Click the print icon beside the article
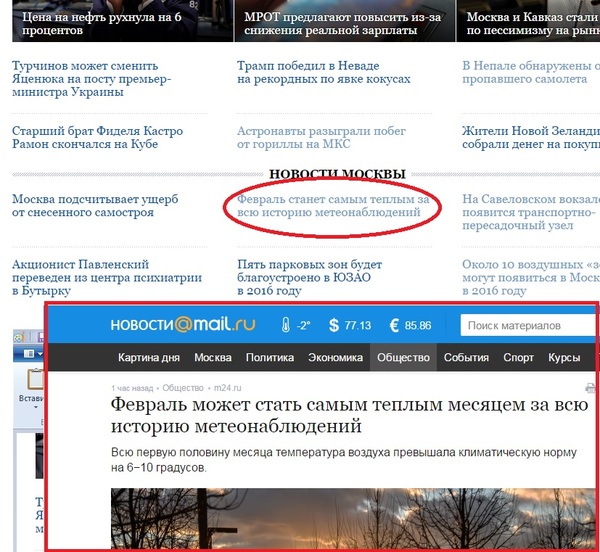This screenshot has height=552, width=600. point(589,387)
